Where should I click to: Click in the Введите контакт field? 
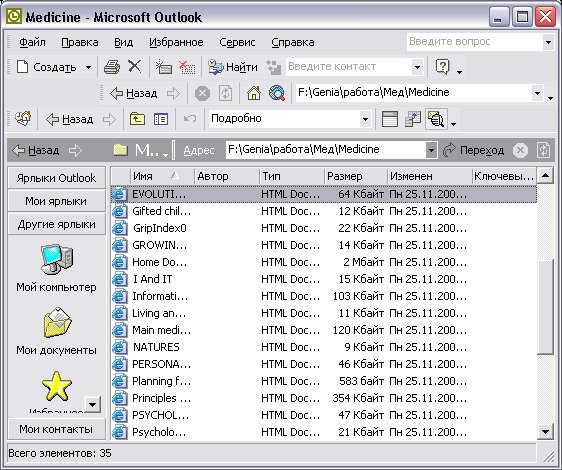coord(349,67)
